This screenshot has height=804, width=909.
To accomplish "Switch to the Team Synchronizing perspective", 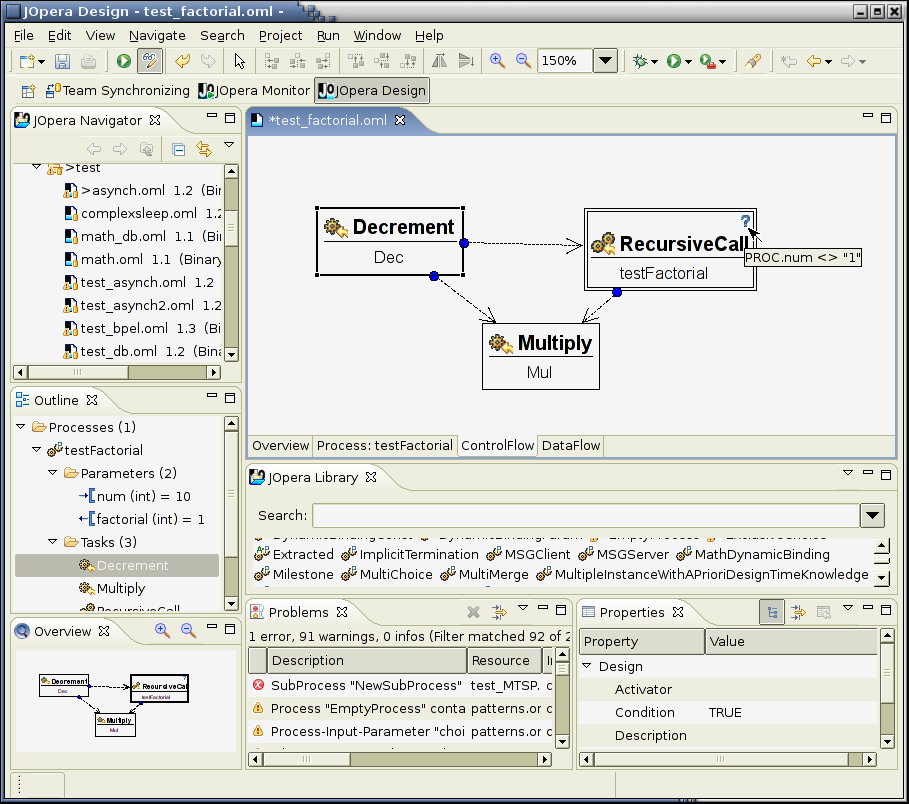I will pyautogui.click(x=118, y=90).
